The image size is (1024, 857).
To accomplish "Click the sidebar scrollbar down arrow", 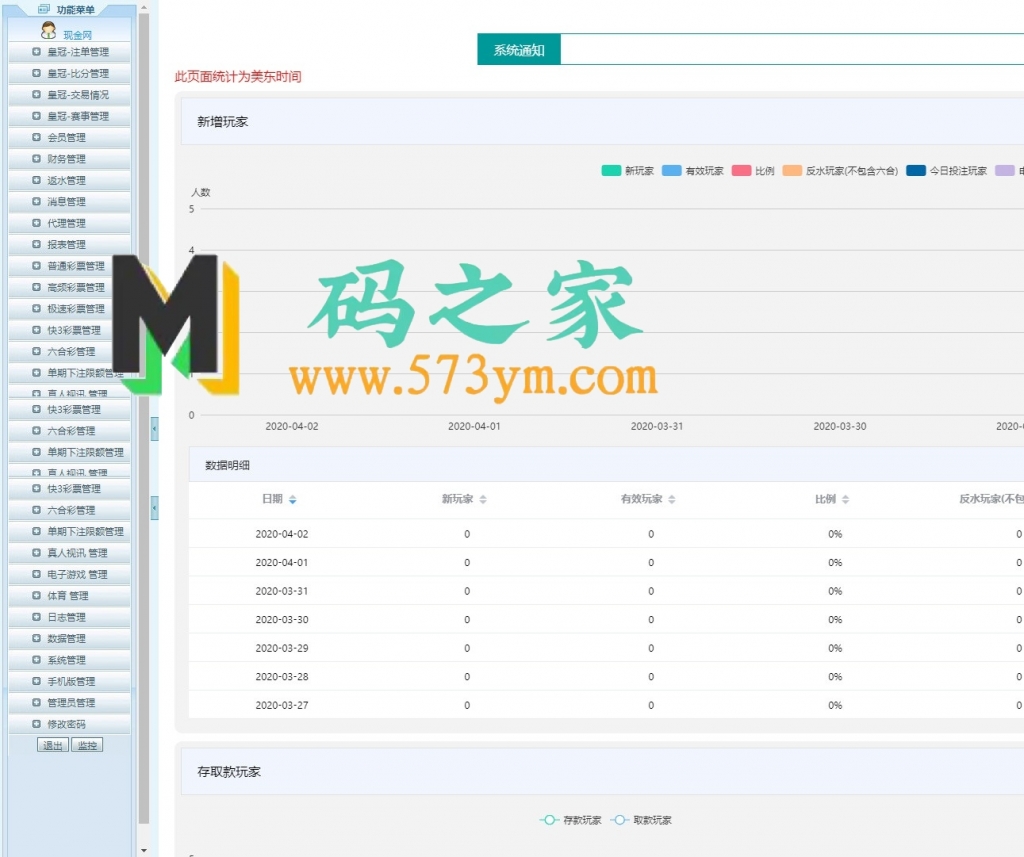I will tap(144, 850).
